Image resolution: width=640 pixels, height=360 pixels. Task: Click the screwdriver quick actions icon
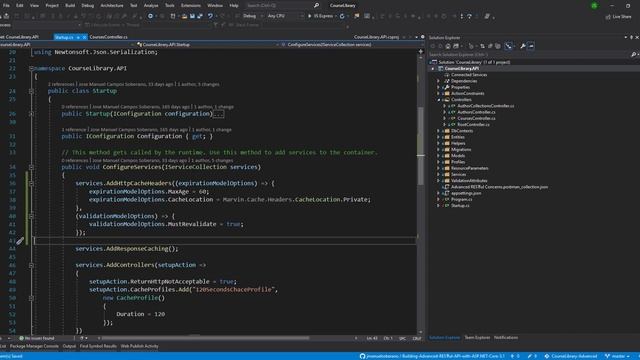tap(20, 241)
